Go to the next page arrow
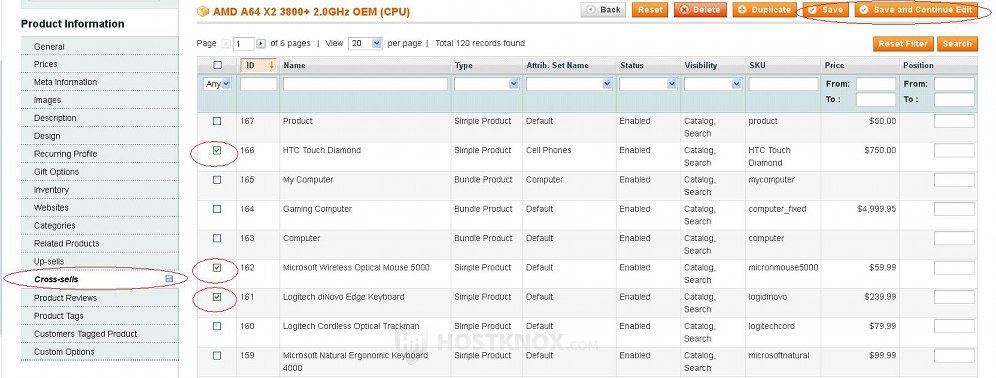Viewport: 996px width, 378px height. 260,44
